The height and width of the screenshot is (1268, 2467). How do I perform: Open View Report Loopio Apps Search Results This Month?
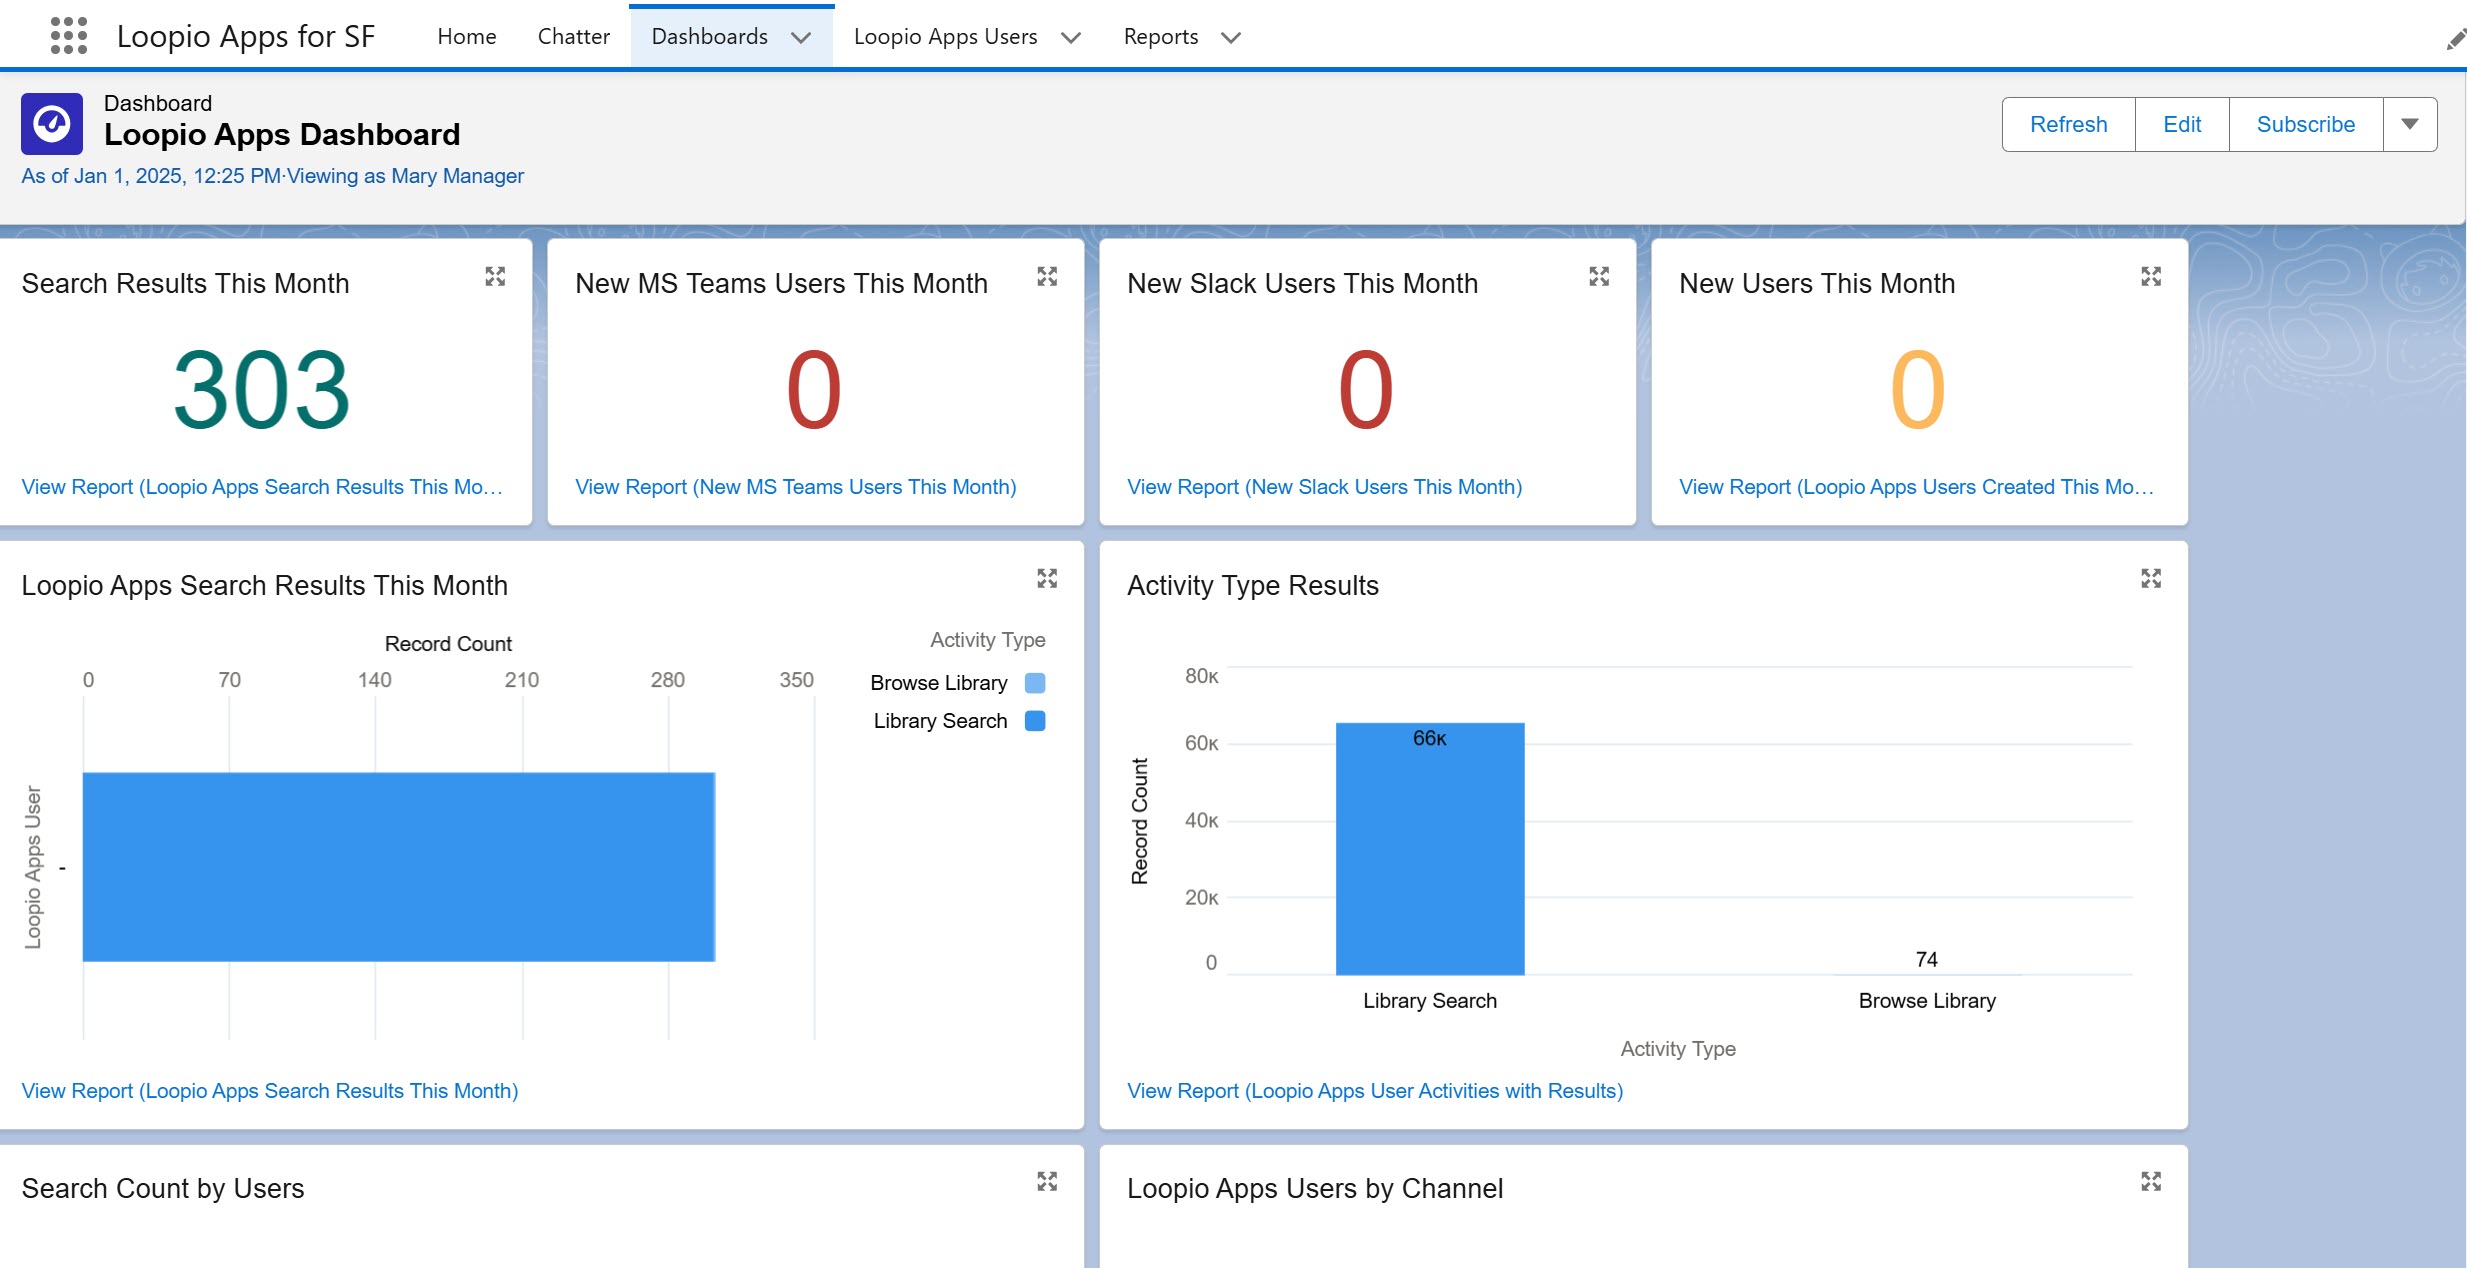pos(270,1091)
